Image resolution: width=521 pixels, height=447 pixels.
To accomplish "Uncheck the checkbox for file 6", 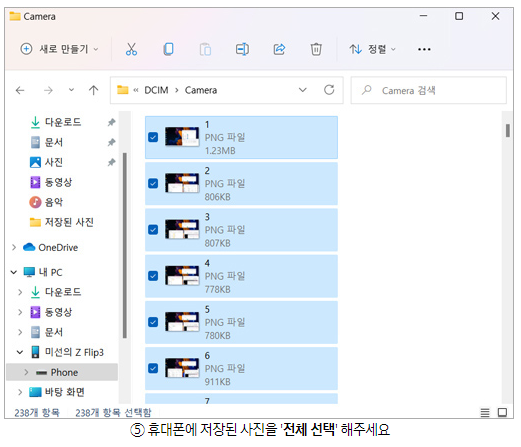I will (x=153, y=368).
